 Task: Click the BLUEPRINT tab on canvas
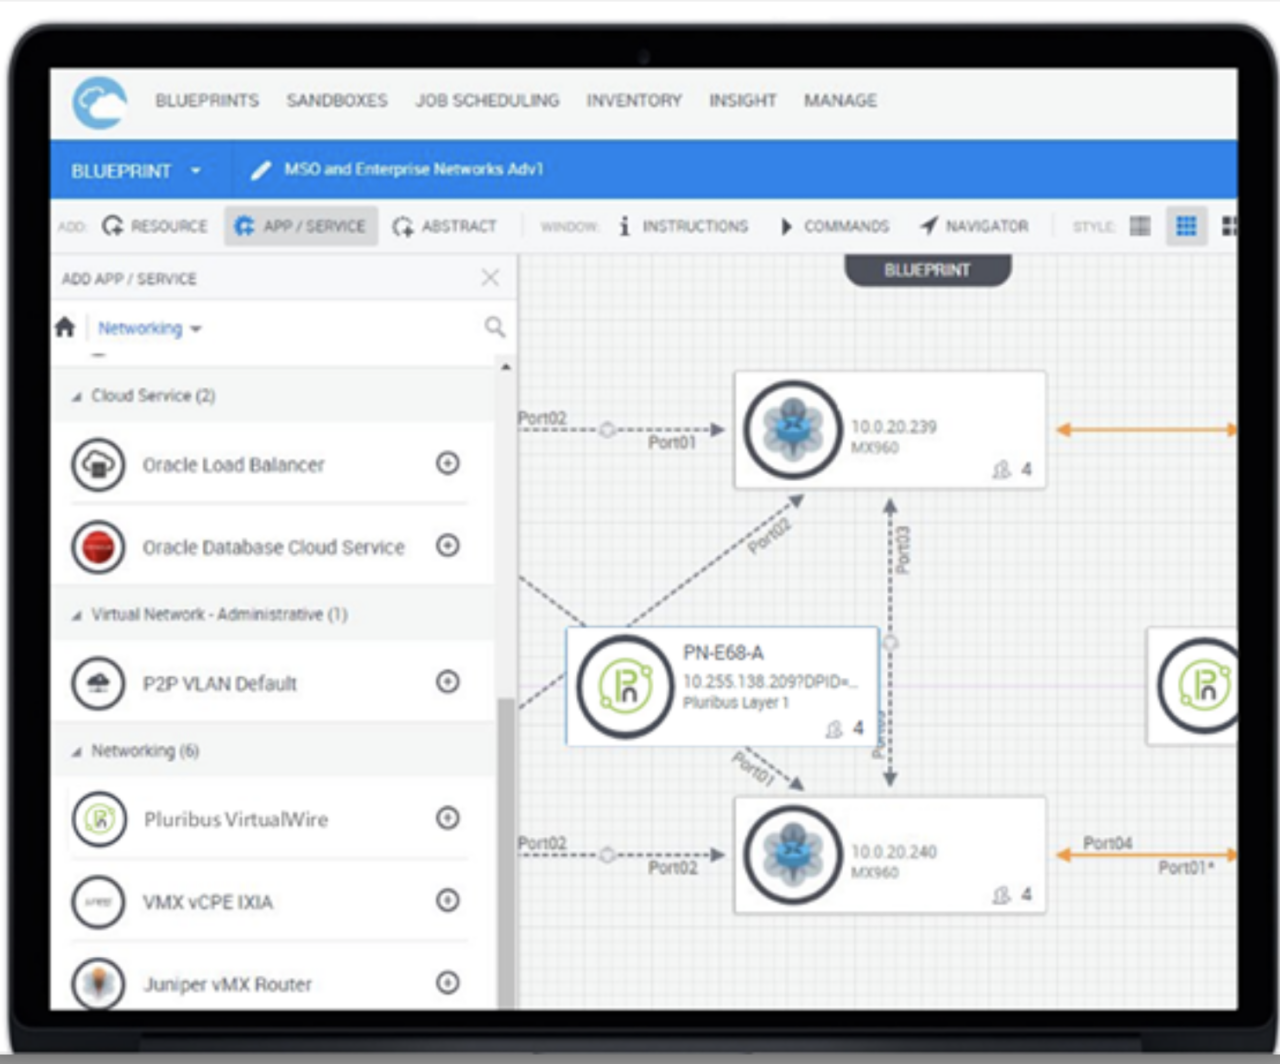point(927,270)
